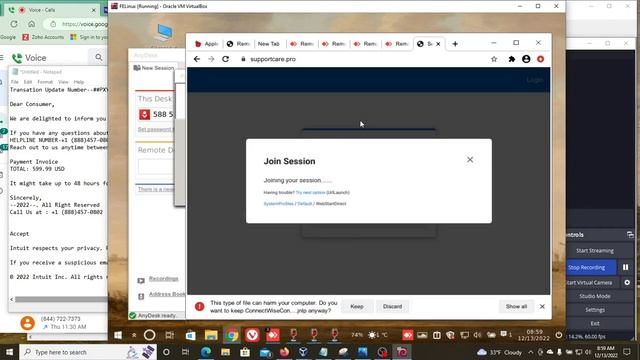640x360 pixels.
Task: Go back in the supportcare.pro browser
Action: tap(197, 59)
